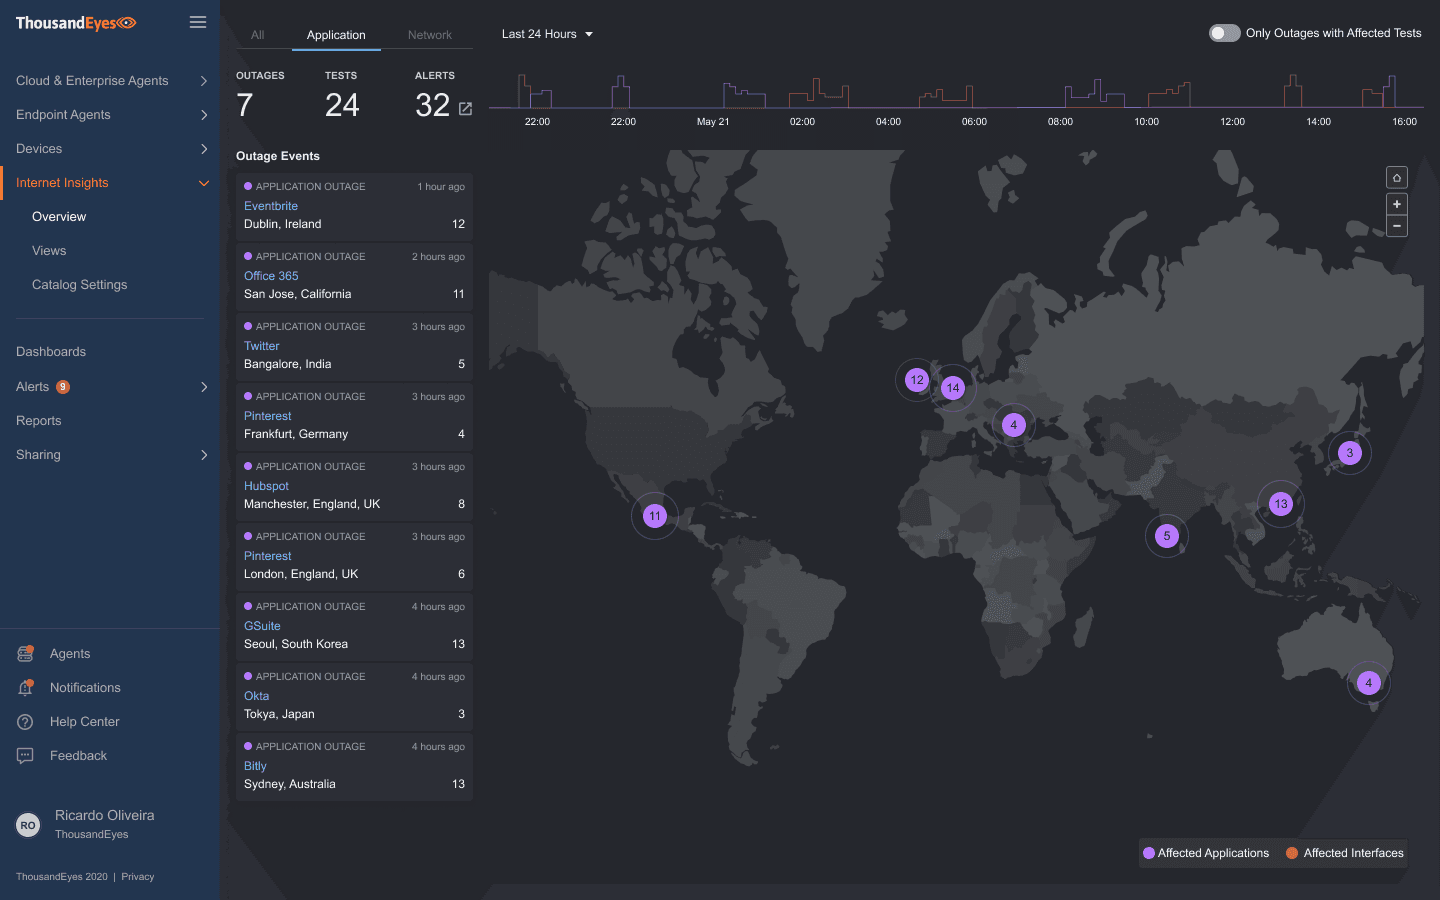
Task: Open the Privacy link in footer
Action: [138, 877]
